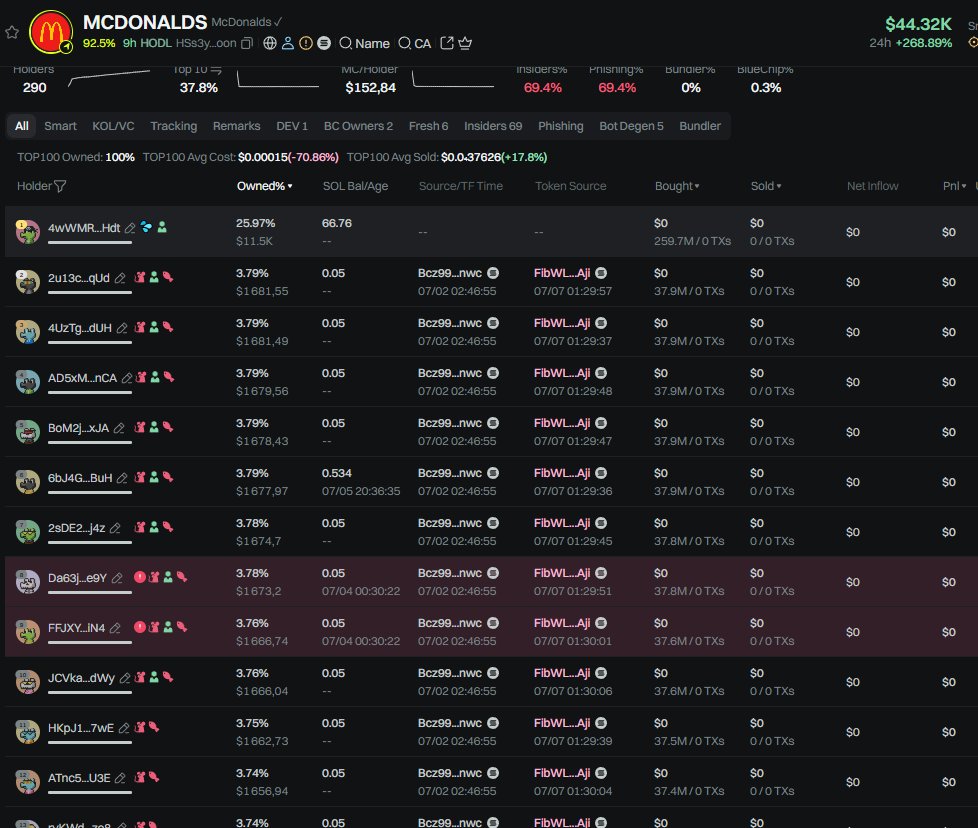Switch to the Insiders 69 tab
This screenshot has width=978, height=828.
point(493,126)
